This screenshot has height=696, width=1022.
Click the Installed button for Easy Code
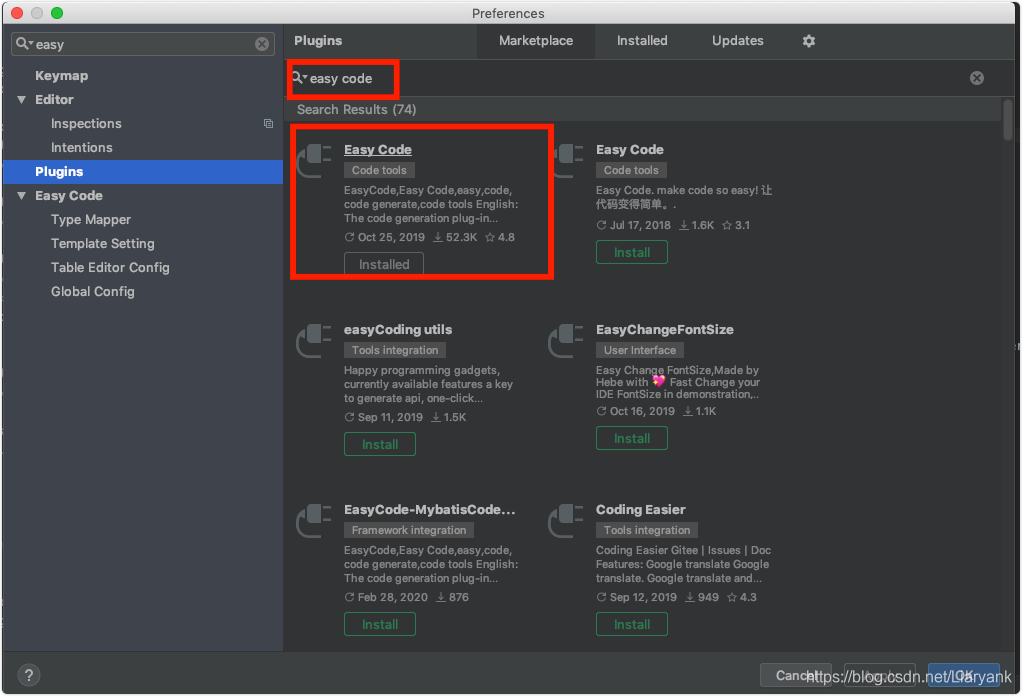[x=384, y=264]
